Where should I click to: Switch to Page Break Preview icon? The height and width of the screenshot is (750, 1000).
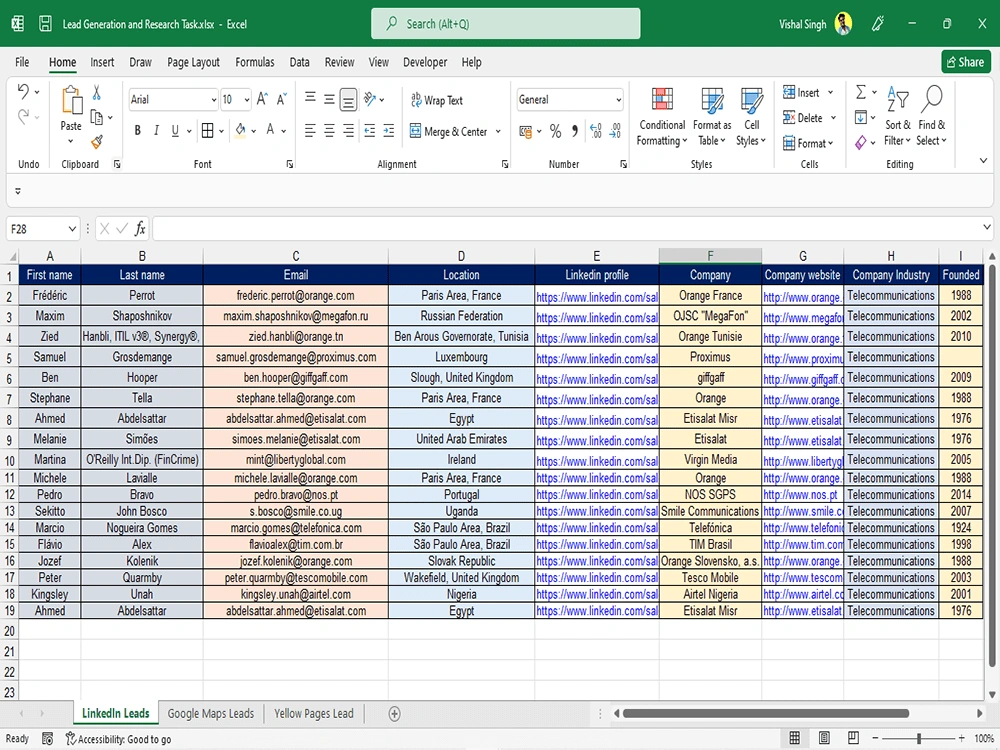point(853,739)
